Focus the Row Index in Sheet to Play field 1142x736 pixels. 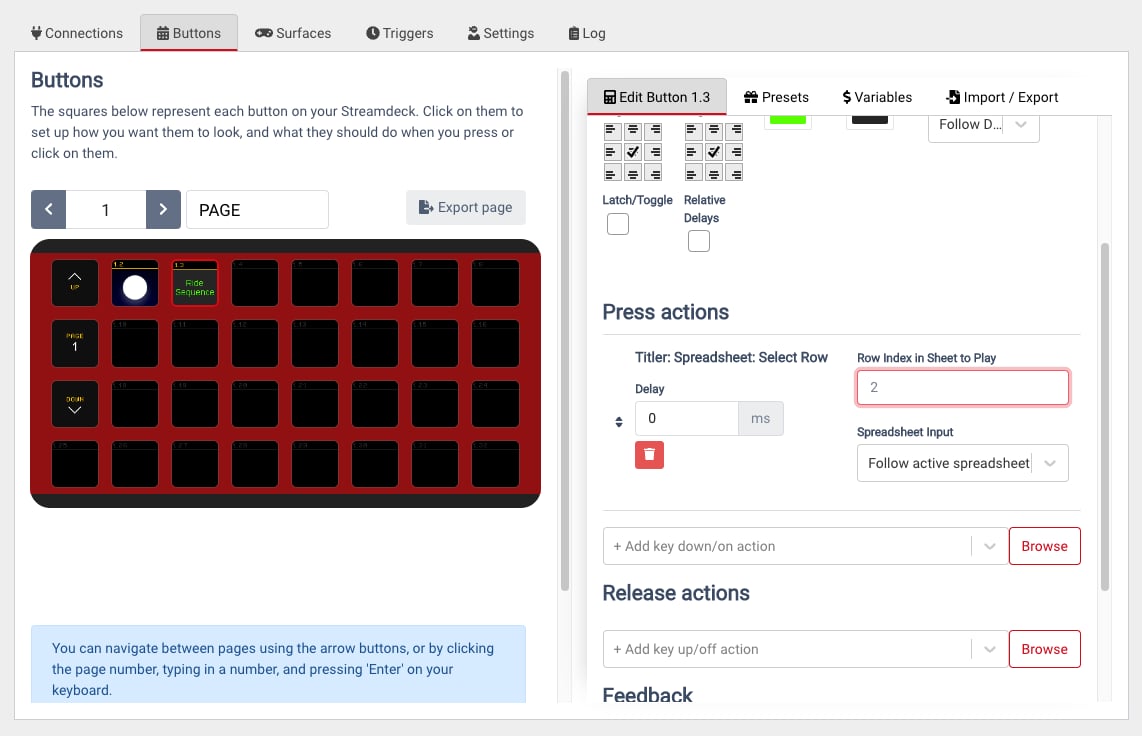pos(962,387)
